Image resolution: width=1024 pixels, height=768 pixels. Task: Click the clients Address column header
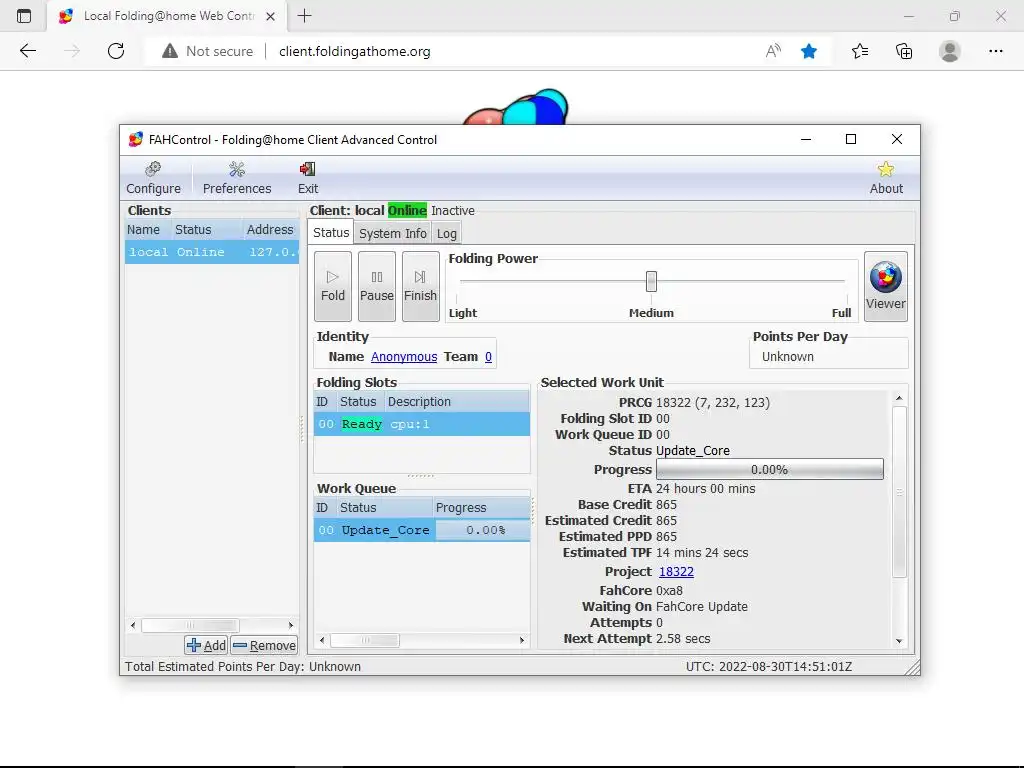270,230
